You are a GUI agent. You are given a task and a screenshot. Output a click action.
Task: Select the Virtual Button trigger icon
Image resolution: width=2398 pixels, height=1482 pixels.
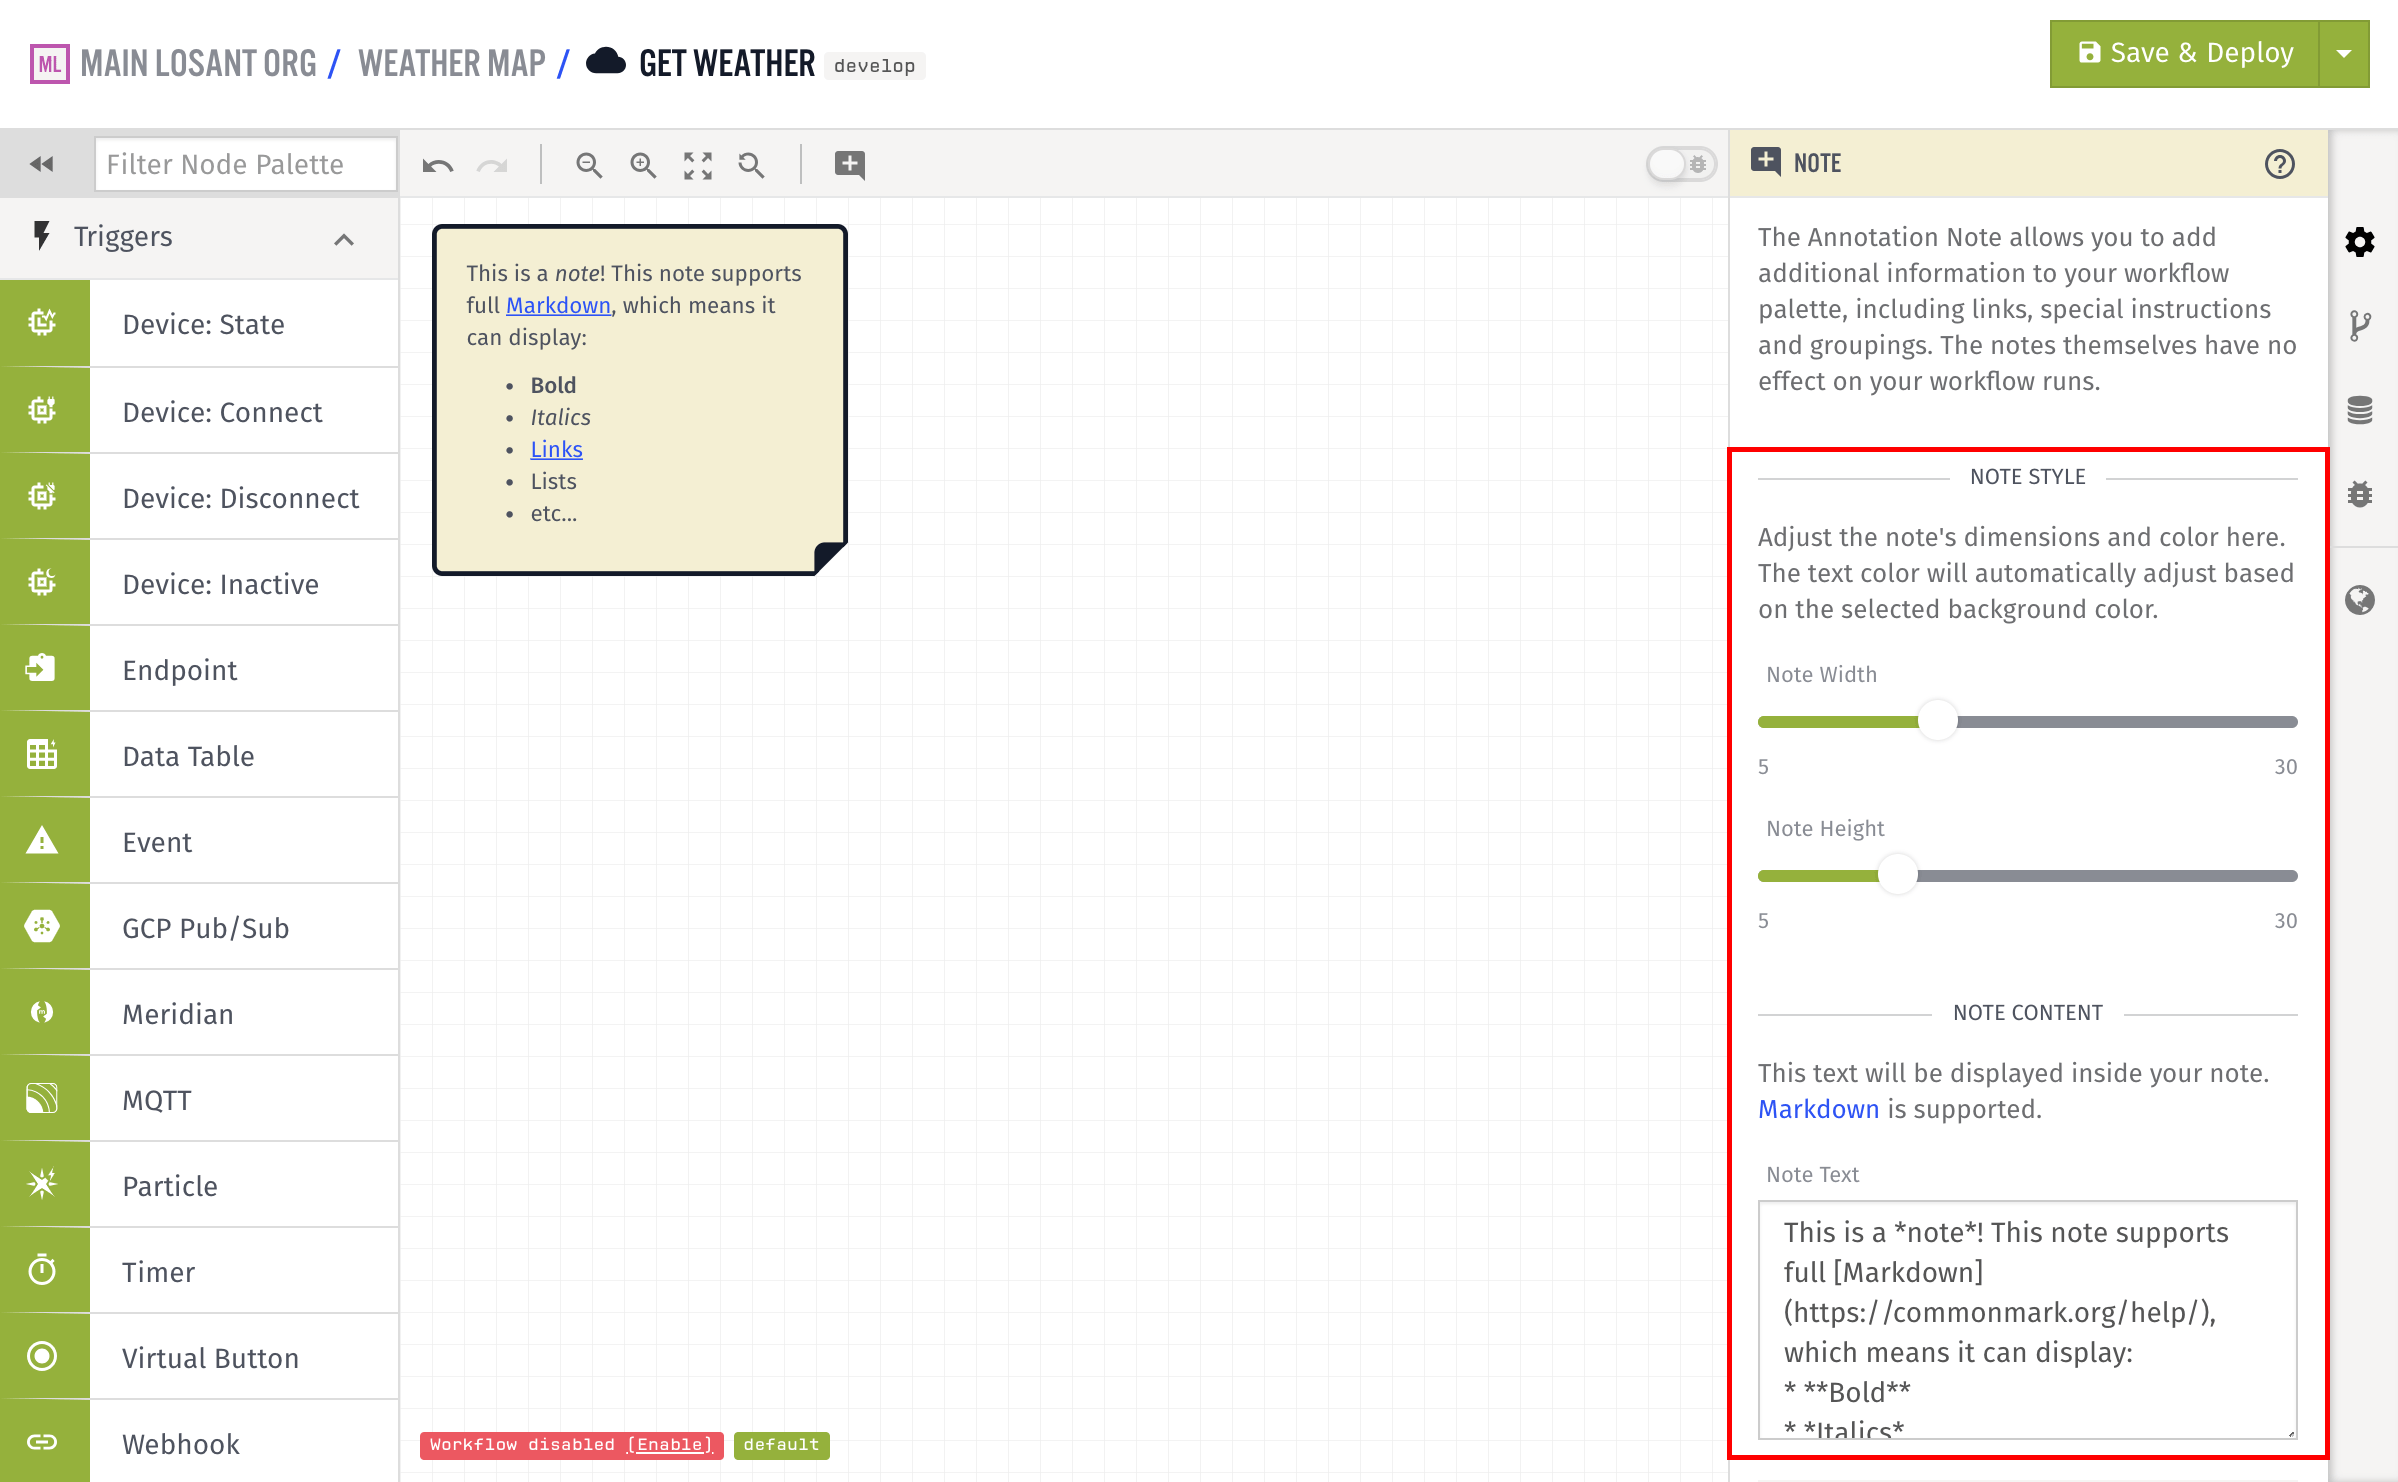coord(43,1359)
